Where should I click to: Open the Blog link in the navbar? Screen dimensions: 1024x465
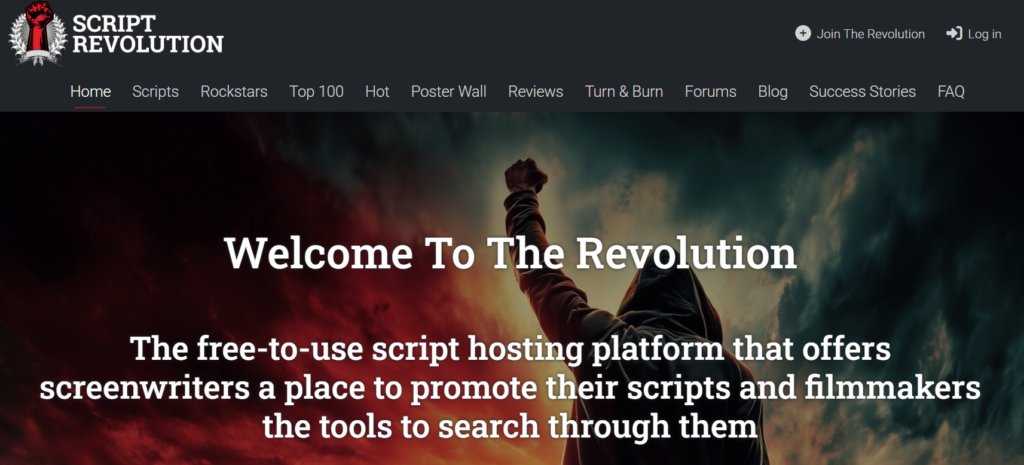tap(772, 91)
